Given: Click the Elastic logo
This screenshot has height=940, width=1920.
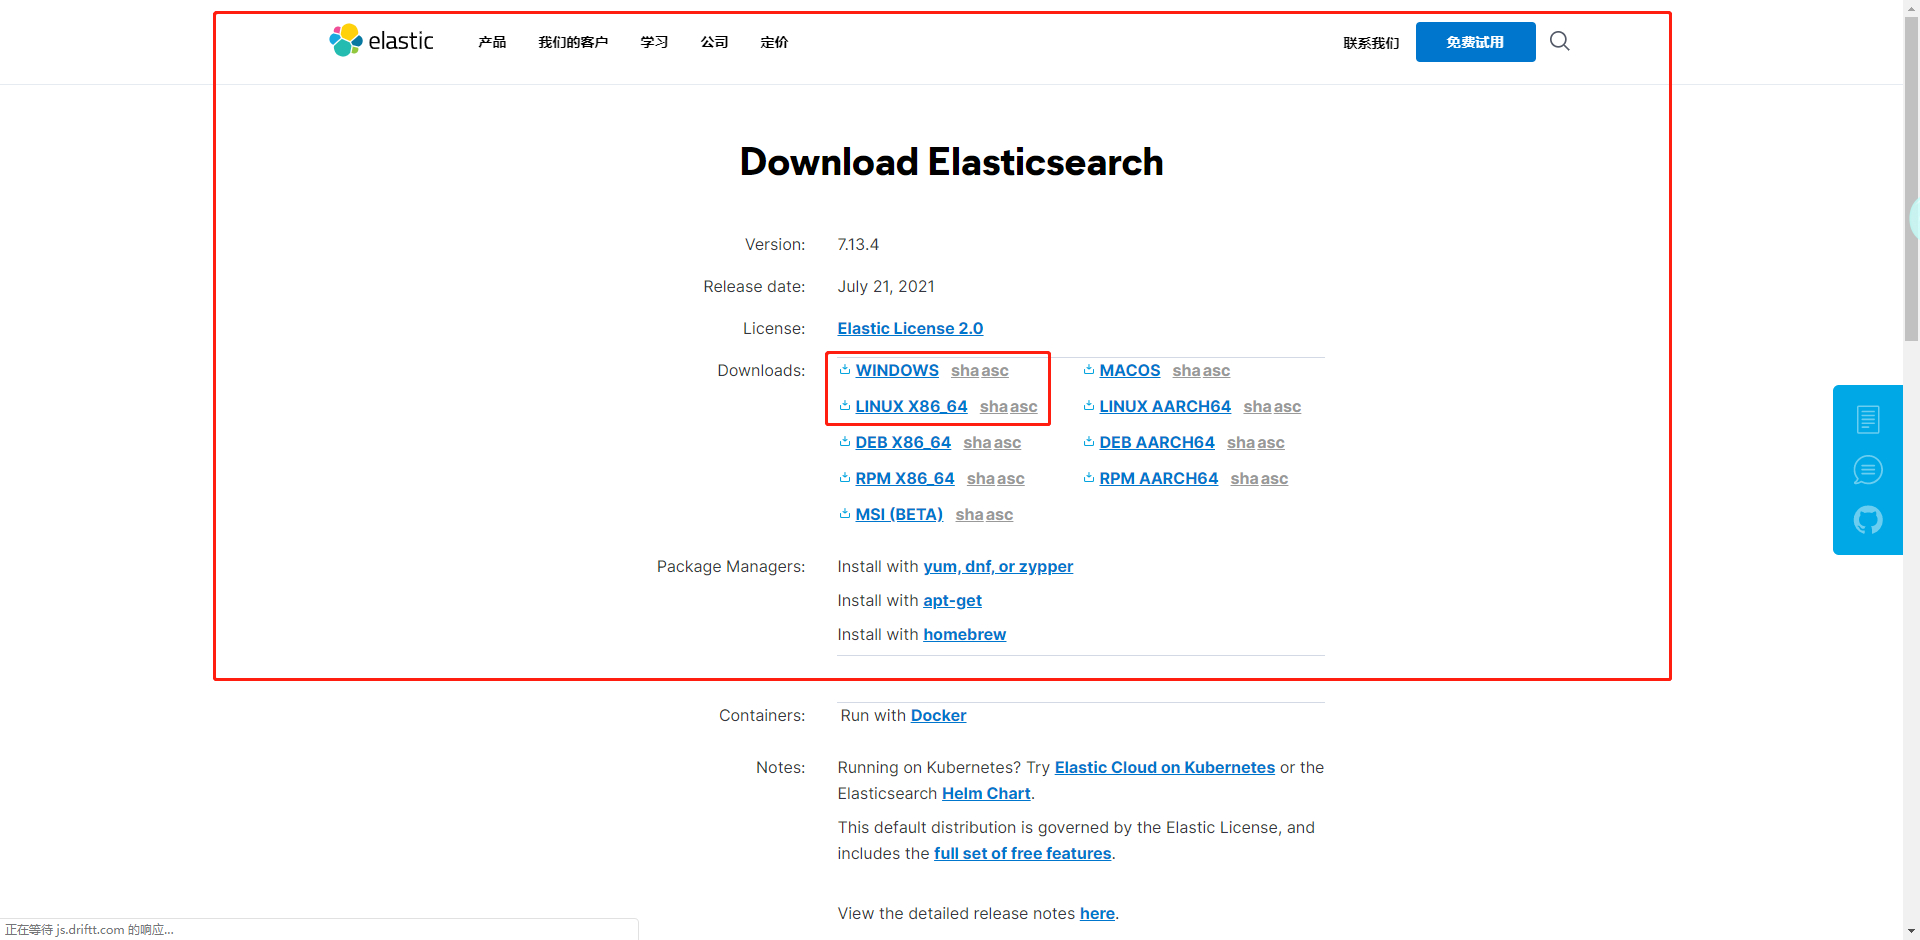Looking at the screenshot, I should click(x=381, y=41).
